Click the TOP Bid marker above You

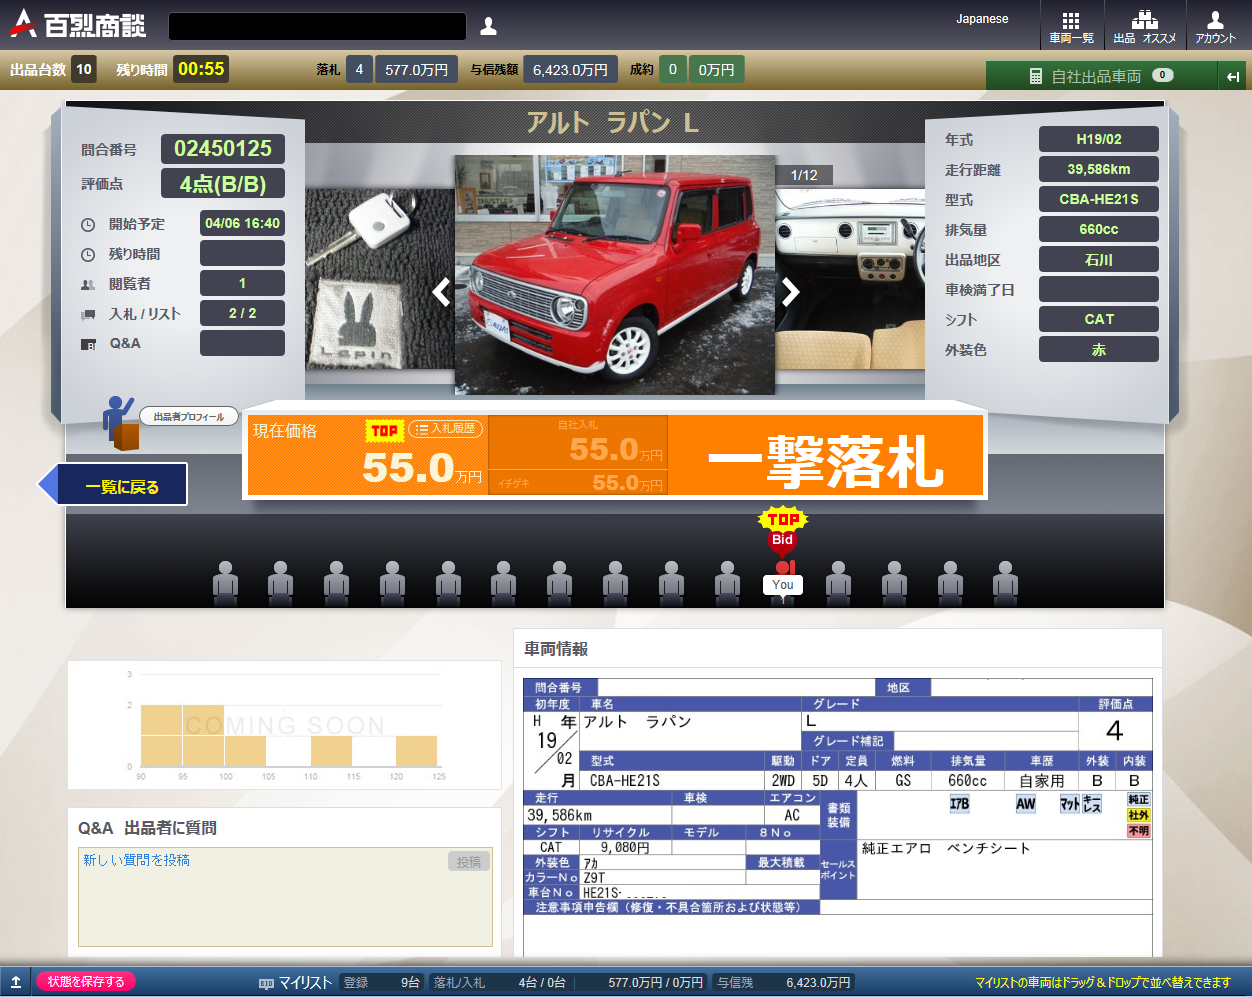(783, 529)
